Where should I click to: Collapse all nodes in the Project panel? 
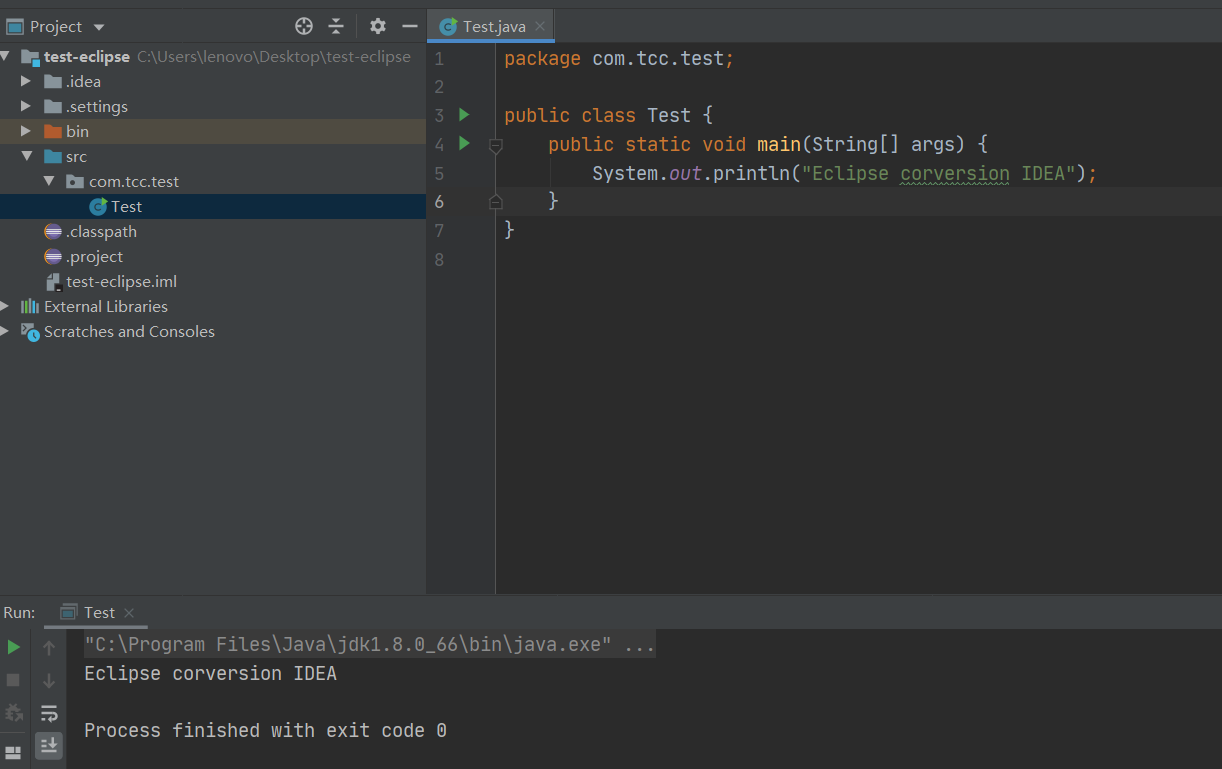(336, 26)
